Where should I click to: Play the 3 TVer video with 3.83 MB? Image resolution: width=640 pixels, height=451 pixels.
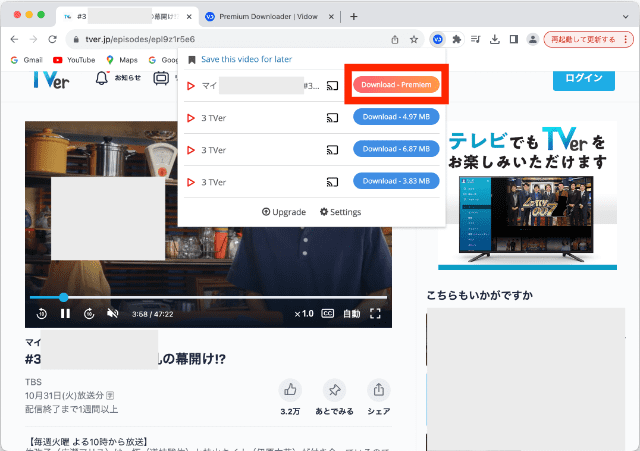pos(191,182)
